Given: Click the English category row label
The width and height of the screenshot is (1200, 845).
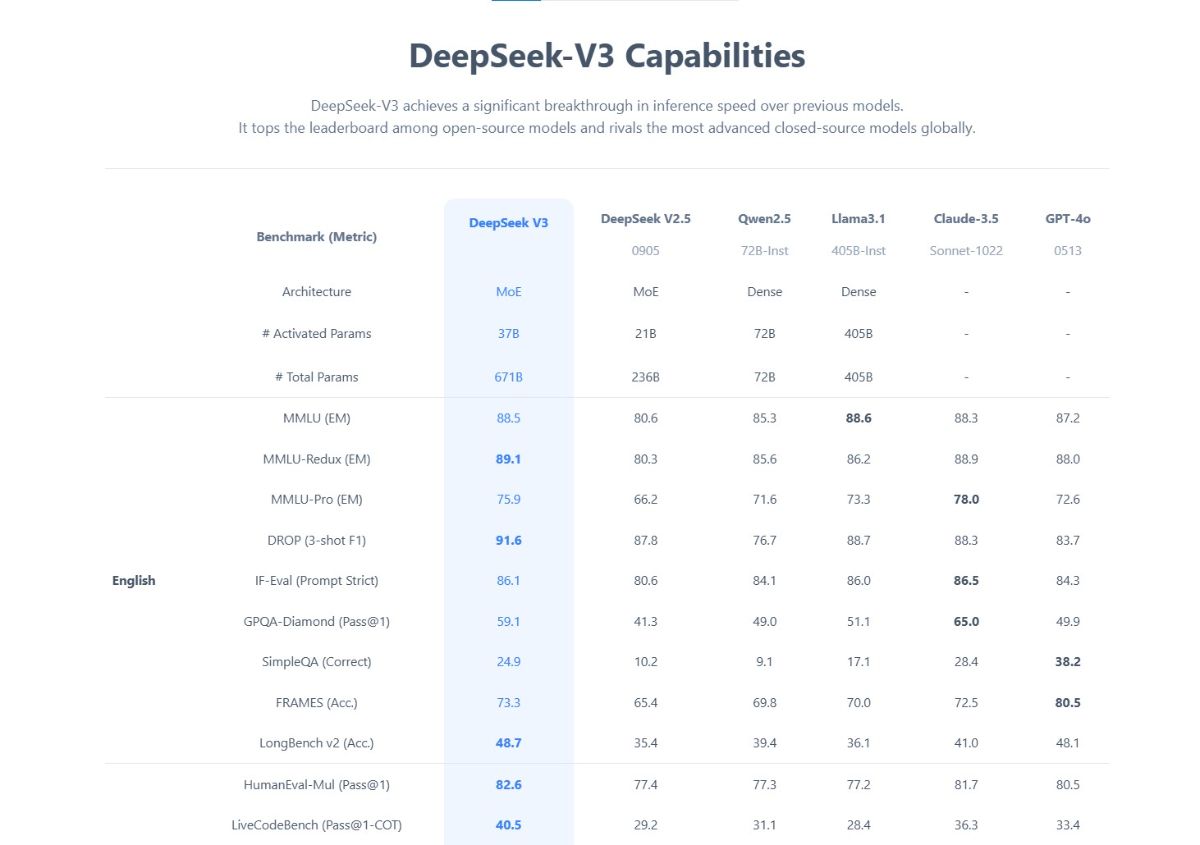Looking at the screenshot, I should [134, 581].
